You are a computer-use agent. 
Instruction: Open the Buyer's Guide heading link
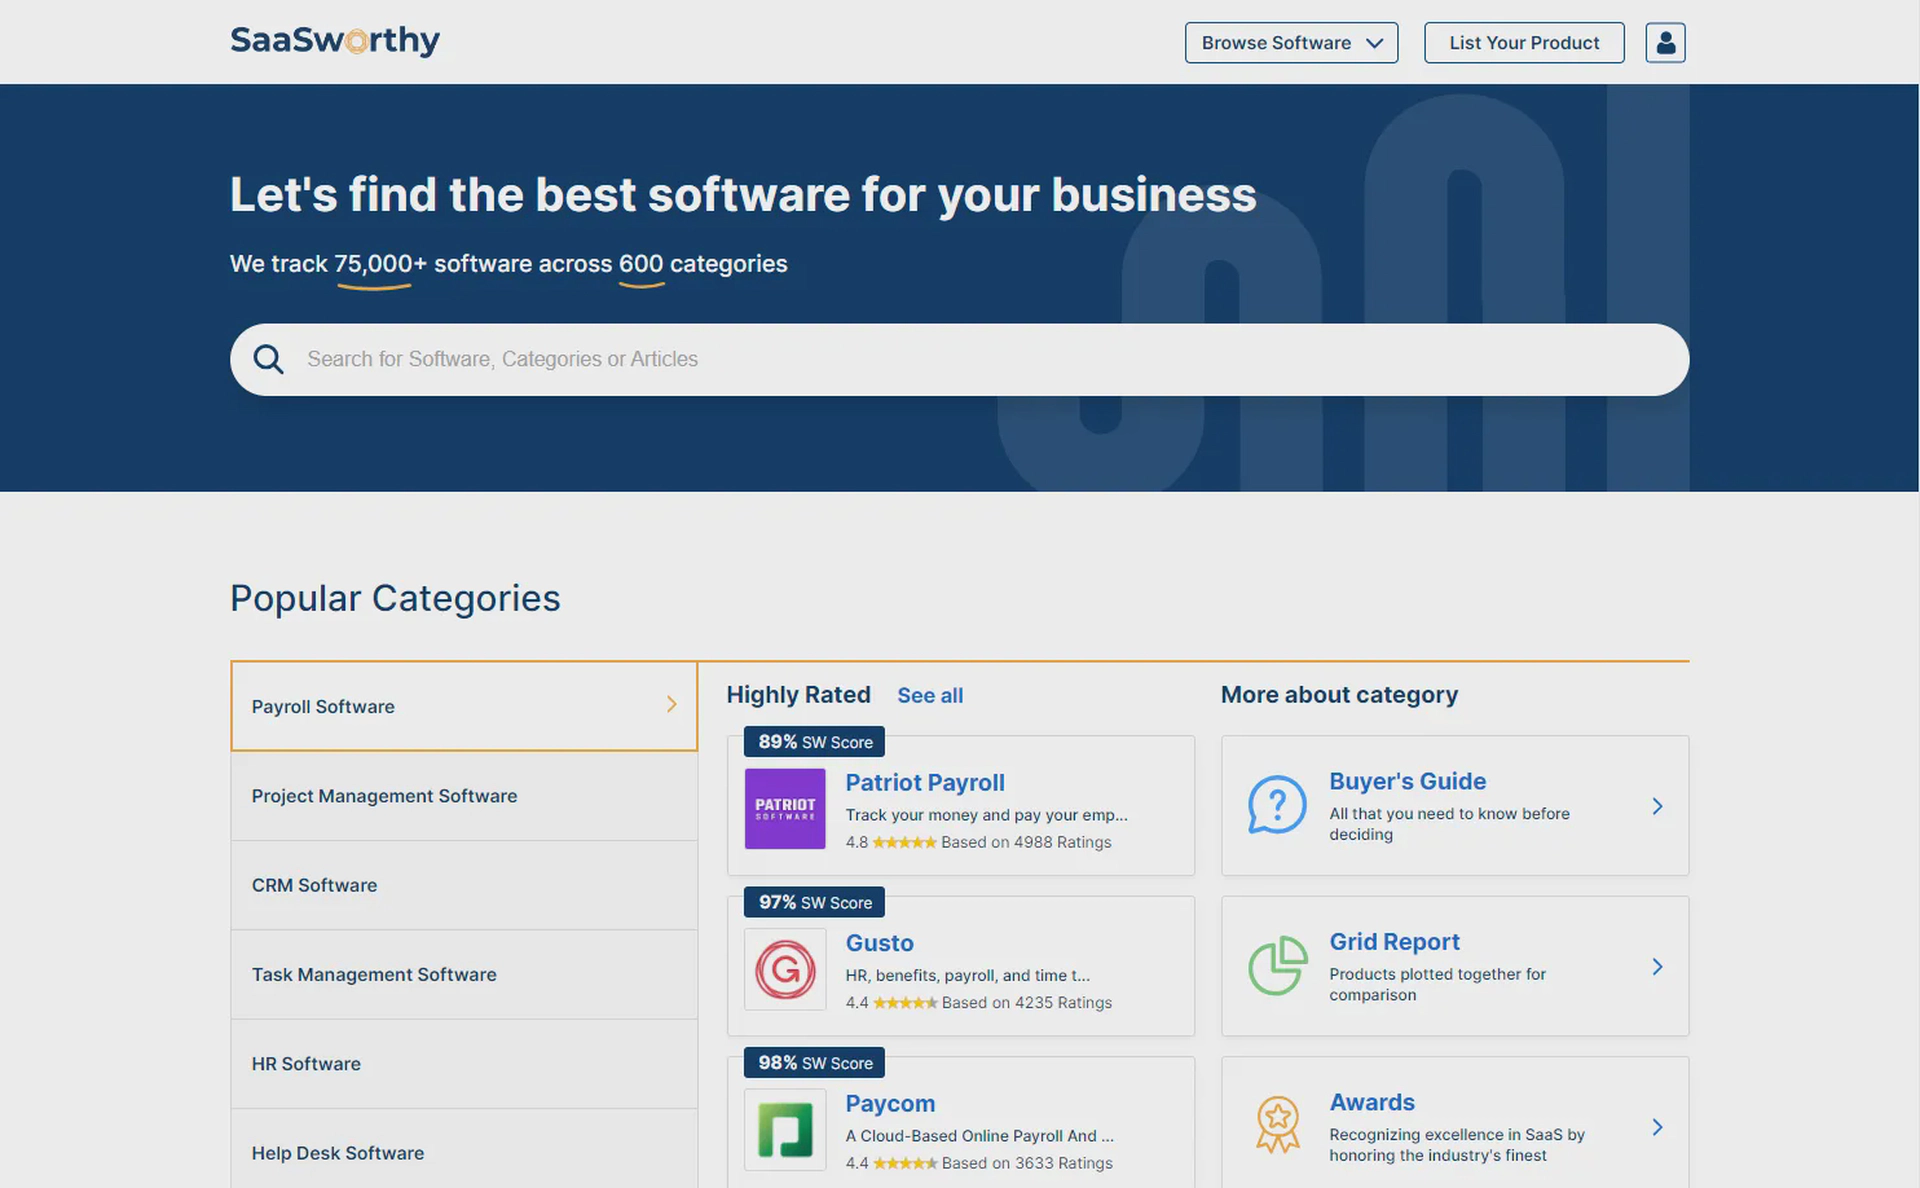[x=1407, y=781]
